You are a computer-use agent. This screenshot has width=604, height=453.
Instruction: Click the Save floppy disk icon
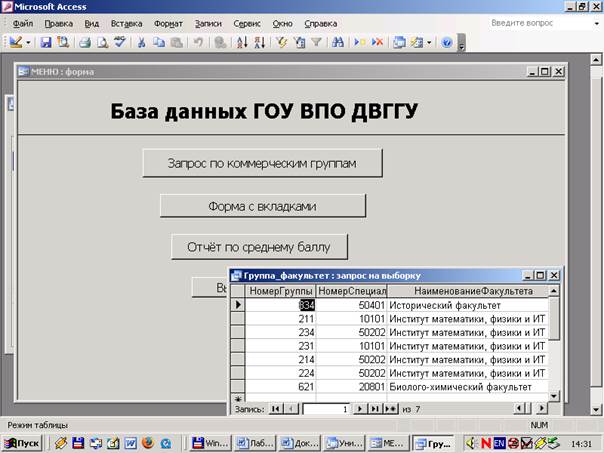46,42
